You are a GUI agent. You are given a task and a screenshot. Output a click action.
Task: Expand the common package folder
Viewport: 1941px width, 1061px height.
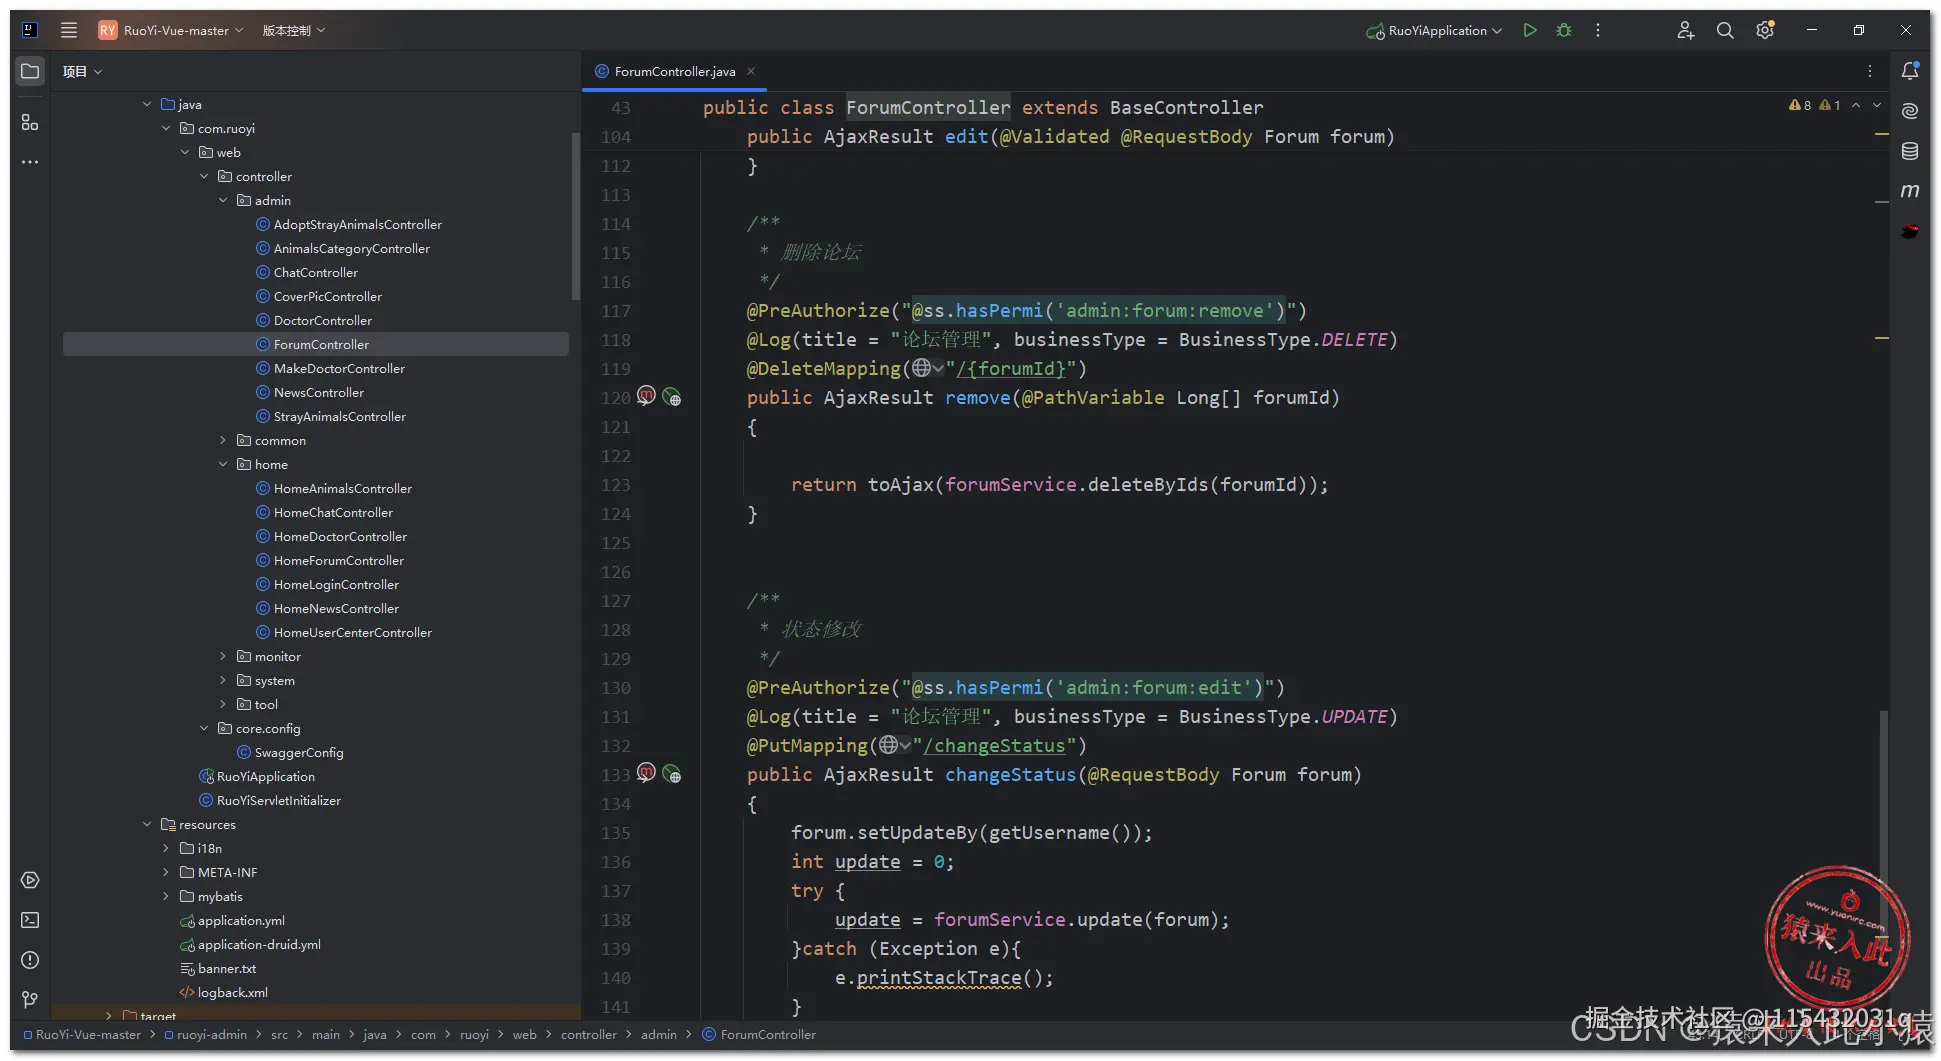(223, 441)
